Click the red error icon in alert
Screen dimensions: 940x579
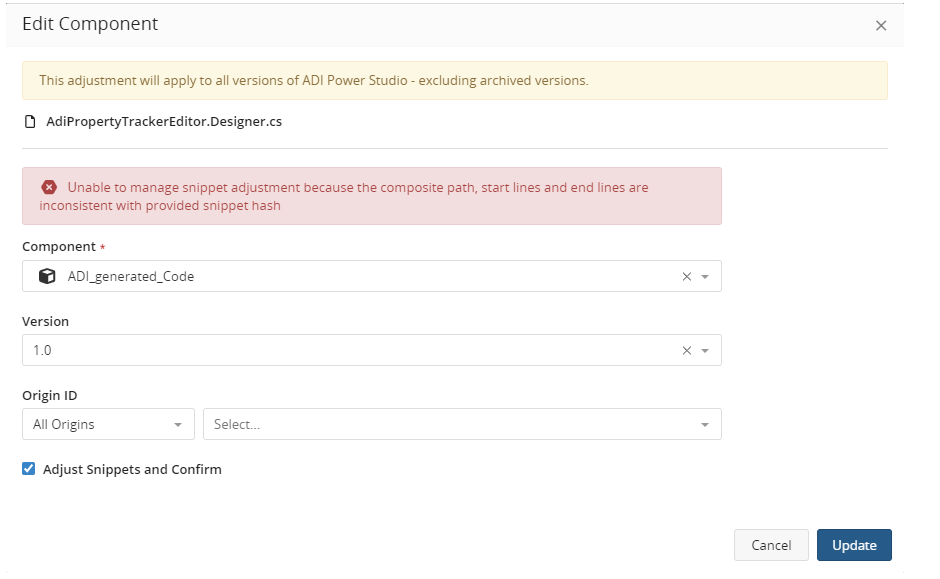point(49,188)
